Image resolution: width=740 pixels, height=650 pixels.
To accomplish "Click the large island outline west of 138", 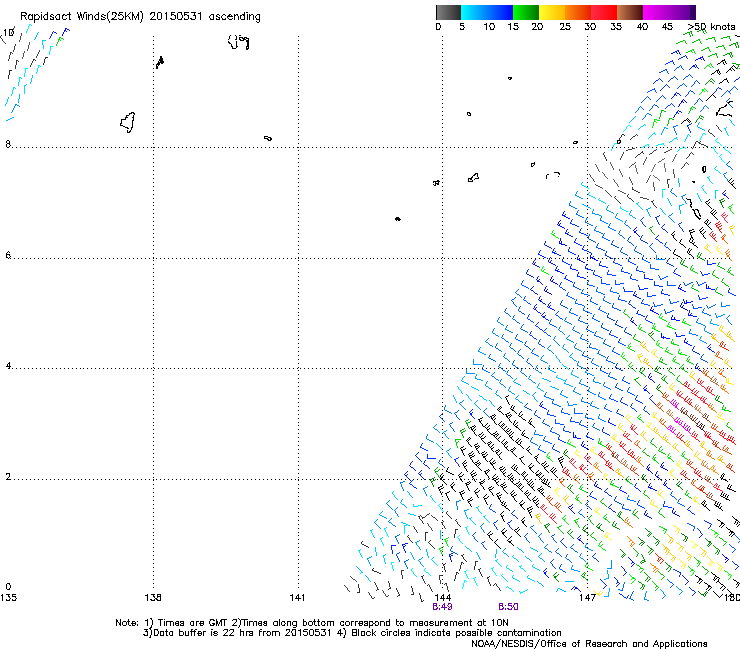I will point(128,122).
